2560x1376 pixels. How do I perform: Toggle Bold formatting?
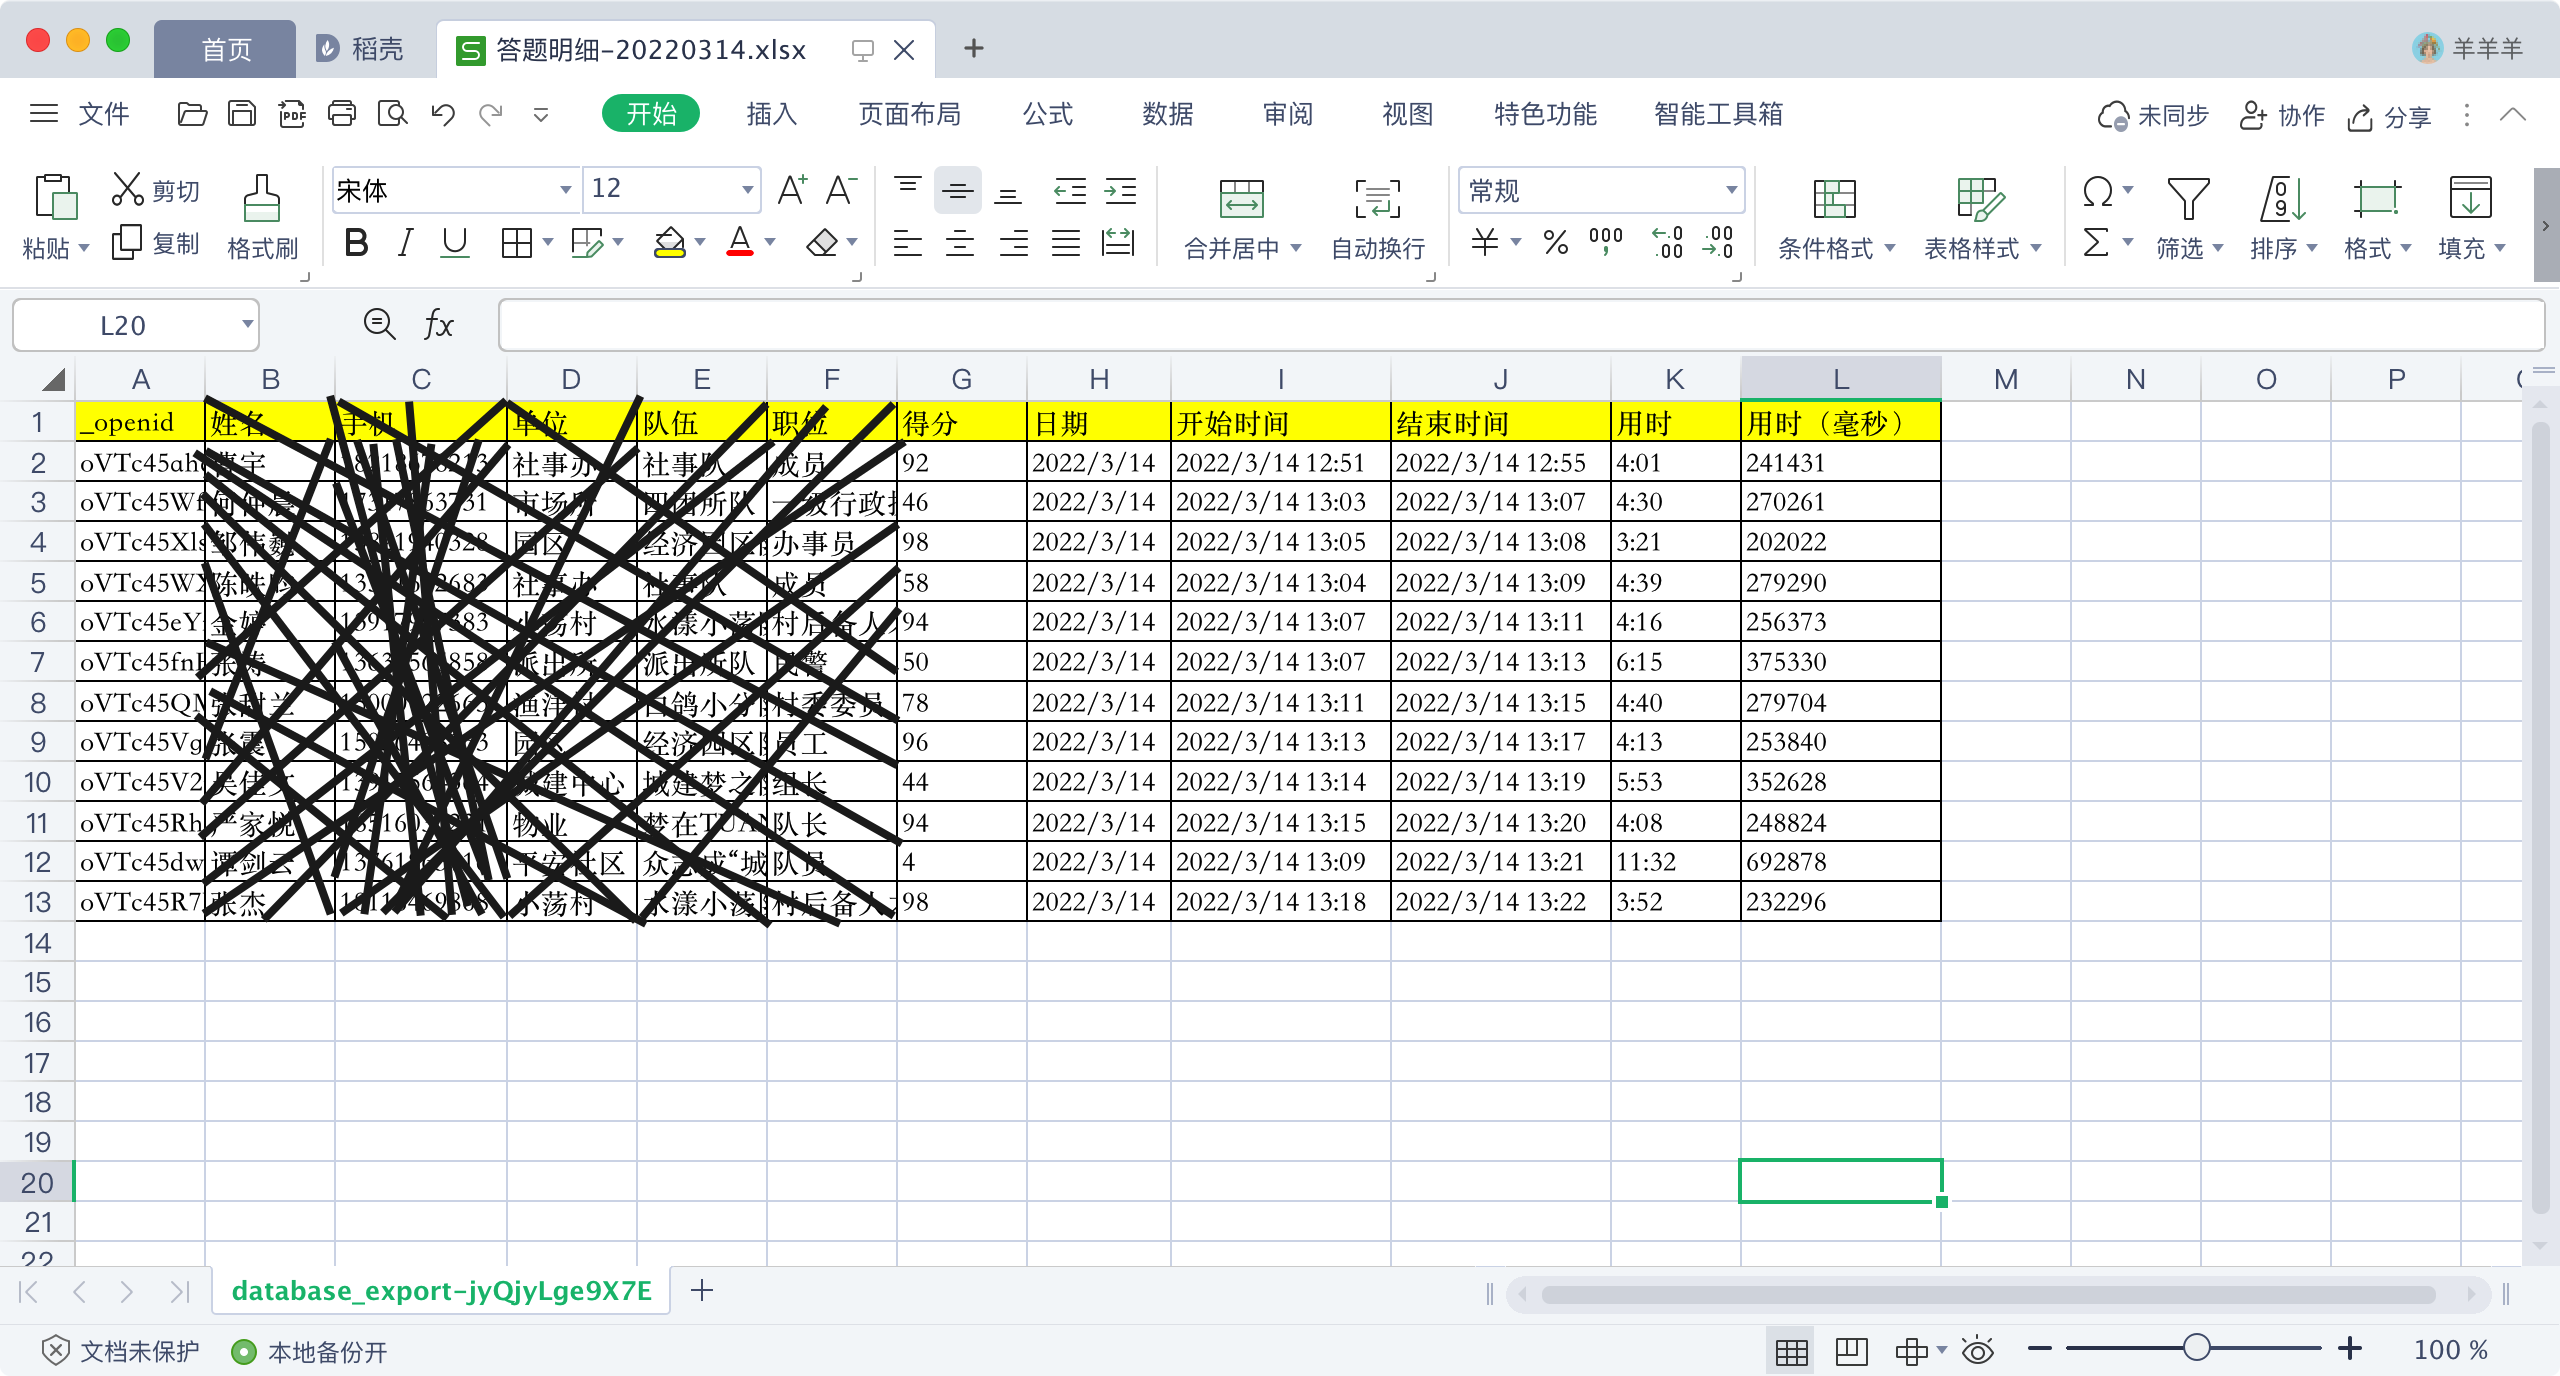click(x=356, y=243)
